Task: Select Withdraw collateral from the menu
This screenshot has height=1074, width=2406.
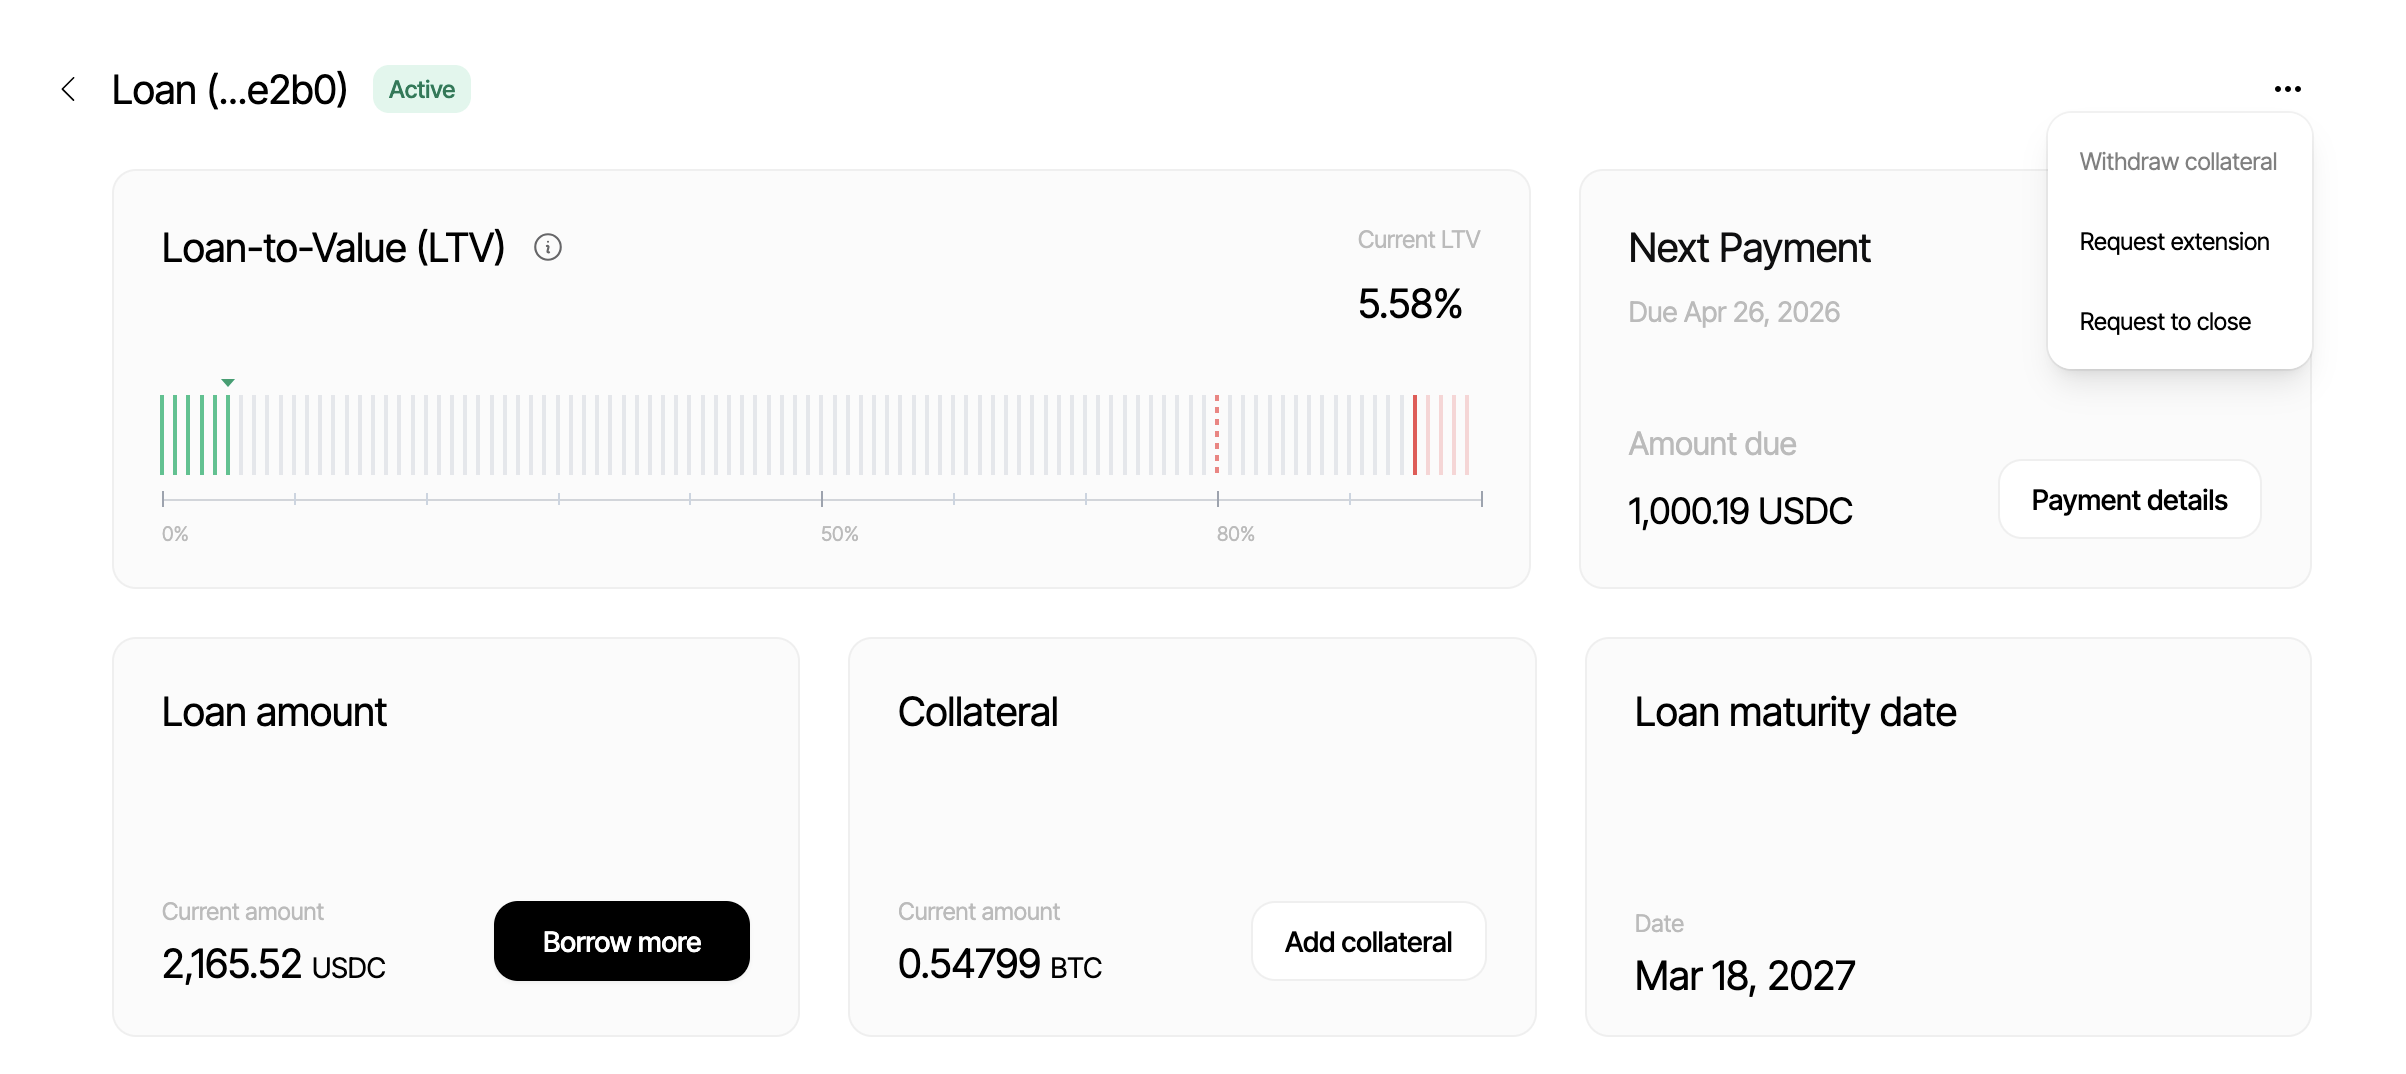Action: point(2177,161)
